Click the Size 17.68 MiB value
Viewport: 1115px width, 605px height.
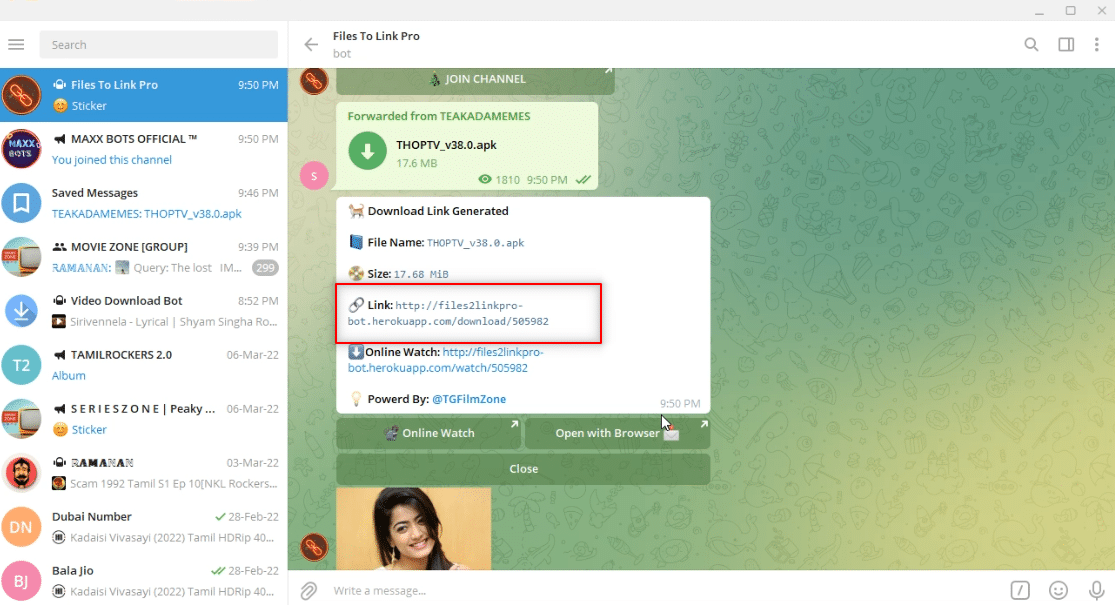click(421, 274)
